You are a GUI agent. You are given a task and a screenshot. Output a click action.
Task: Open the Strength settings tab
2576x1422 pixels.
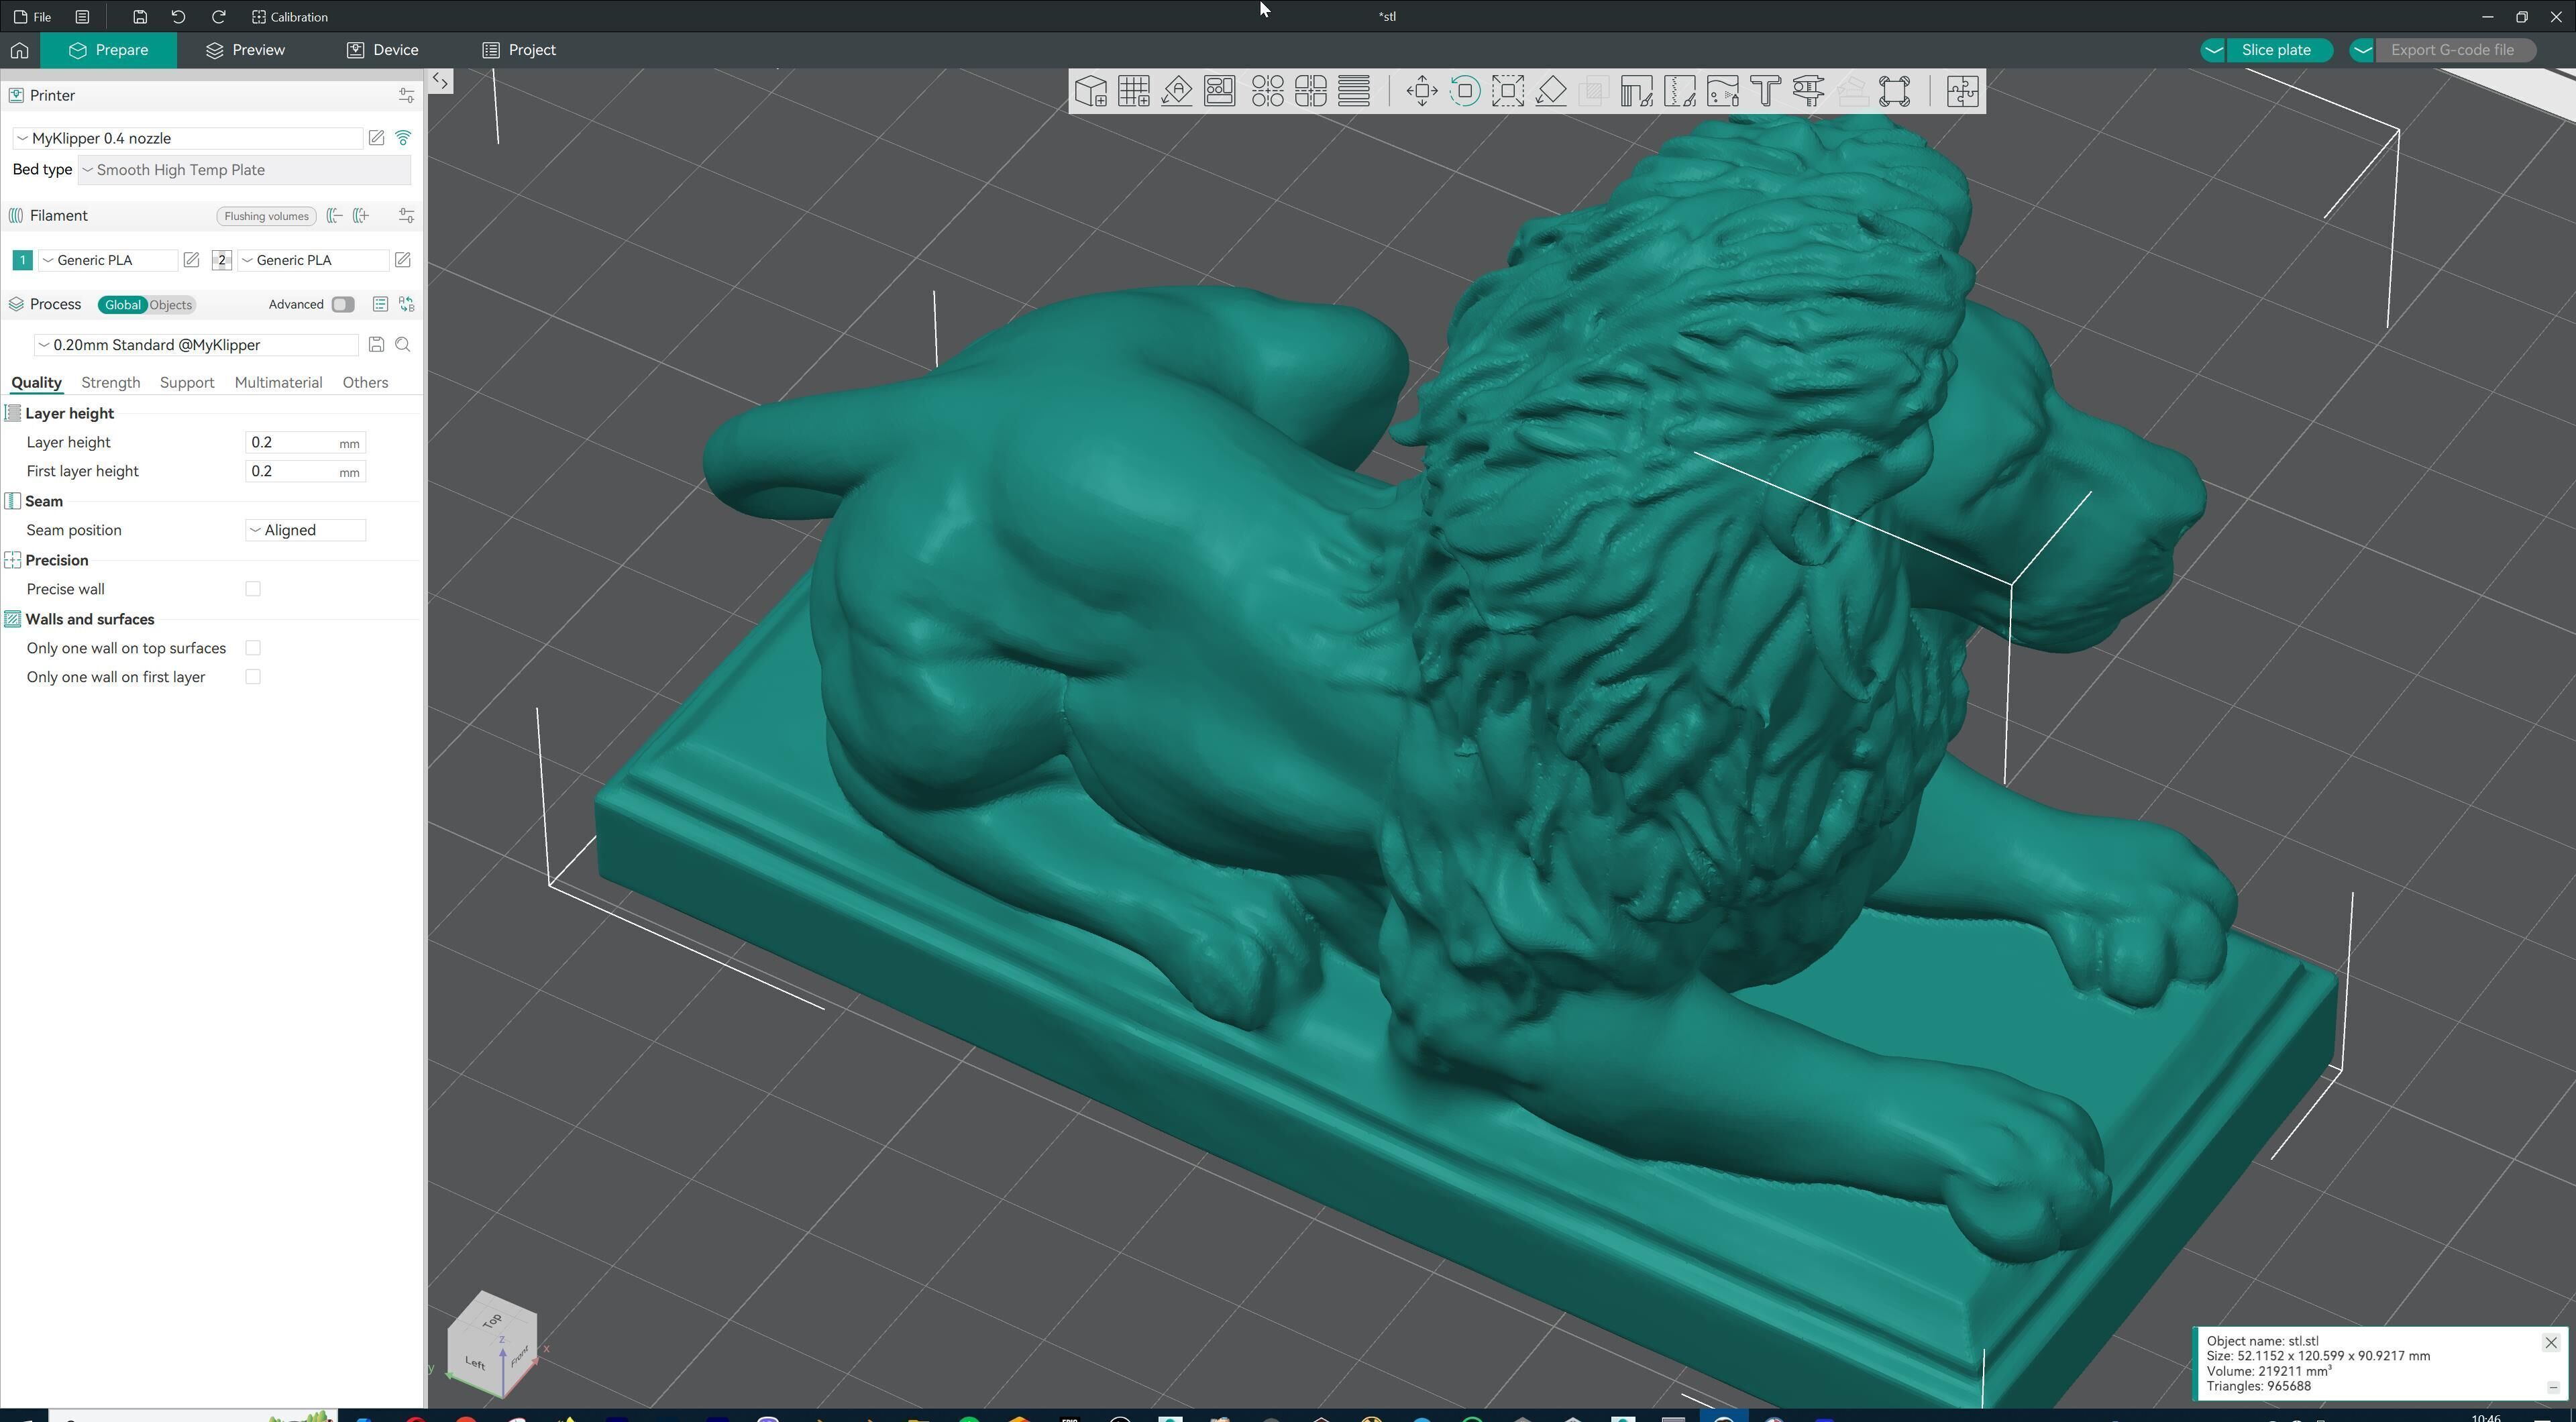[110, 383]
